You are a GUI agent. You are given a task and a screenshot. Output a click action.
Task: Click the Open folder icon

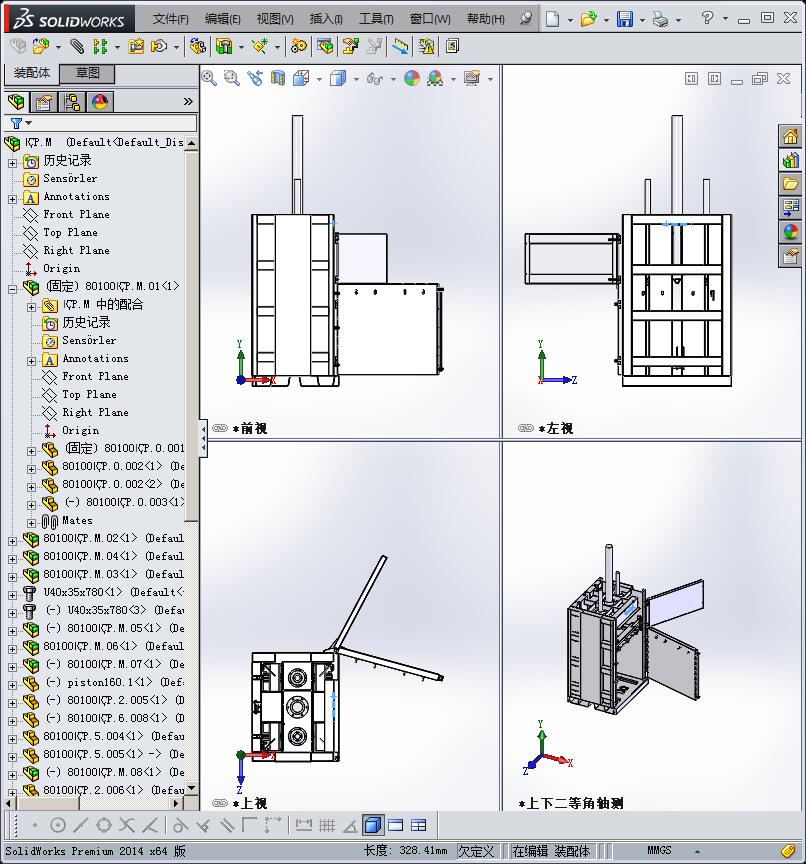coord(588,19)
